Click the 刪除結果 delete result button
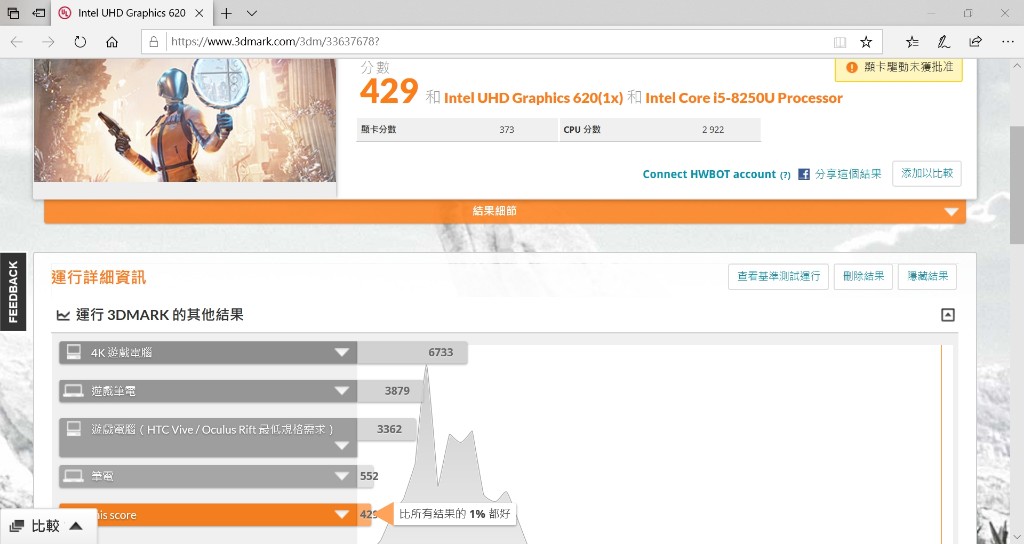The height and width of the screenshot is (544, 1024). pyautogui.click(x=863, y=277)
